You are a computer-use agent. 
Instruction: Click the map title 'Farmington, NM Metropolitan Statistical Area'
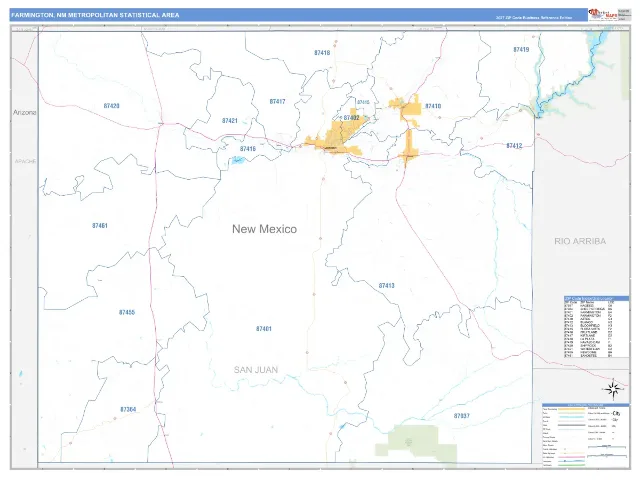(x=95, y=15)
